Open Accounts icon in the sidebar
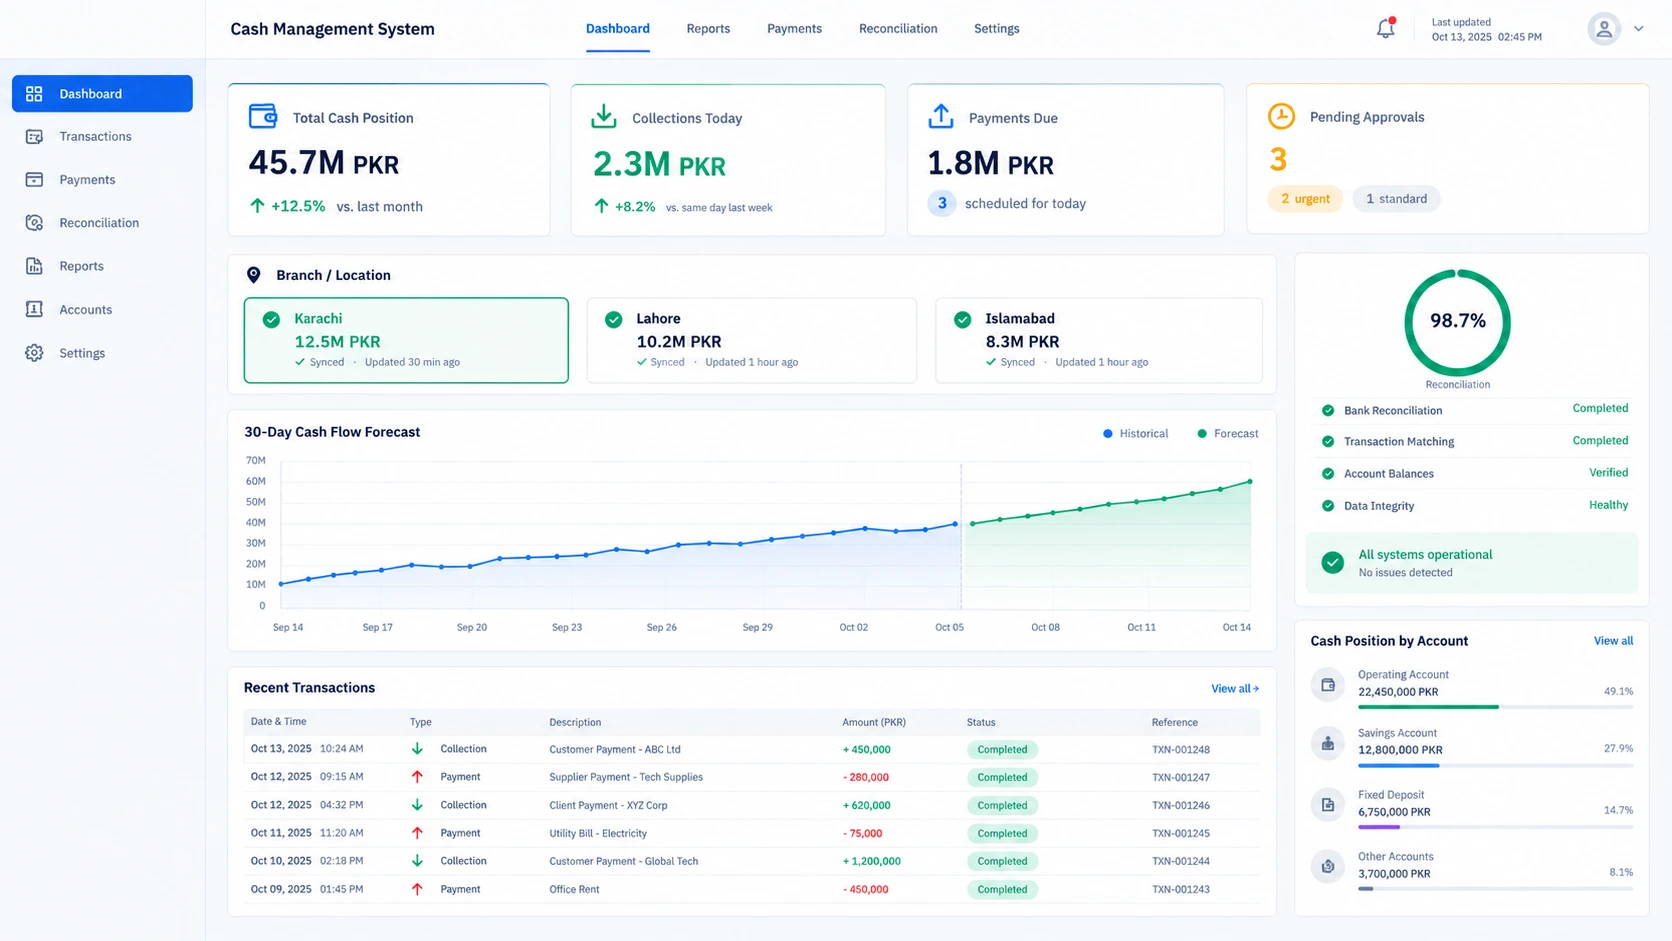 point(34,309)
